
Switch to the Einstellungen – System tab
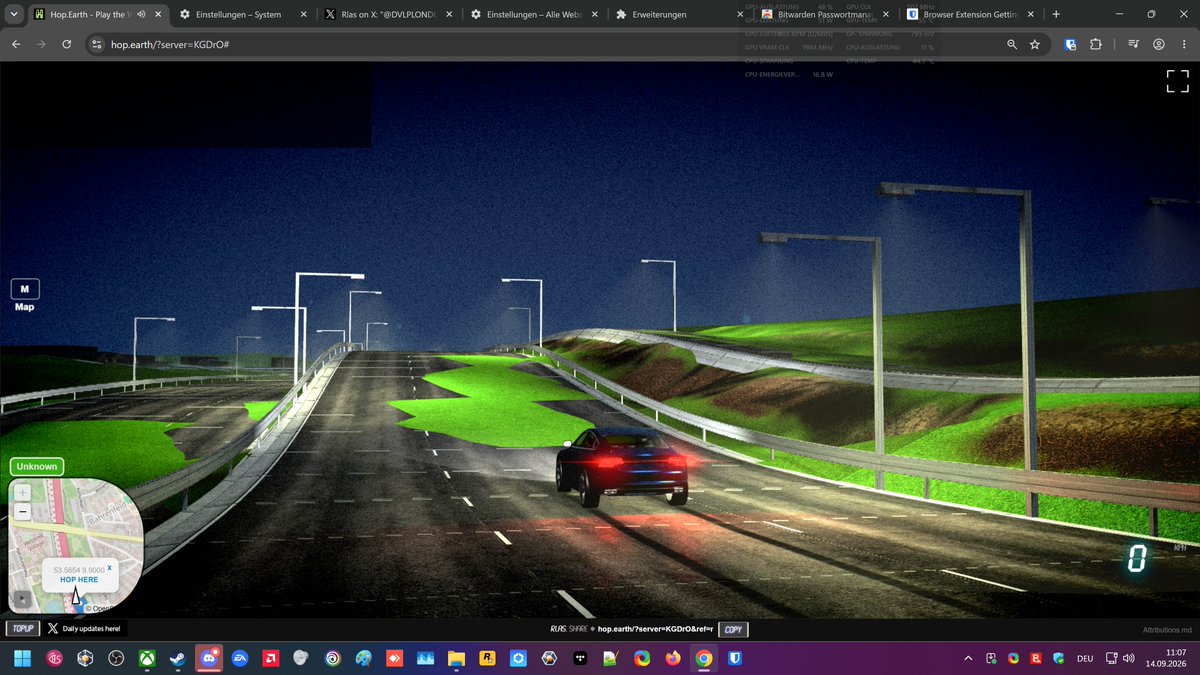pos(241,15)
